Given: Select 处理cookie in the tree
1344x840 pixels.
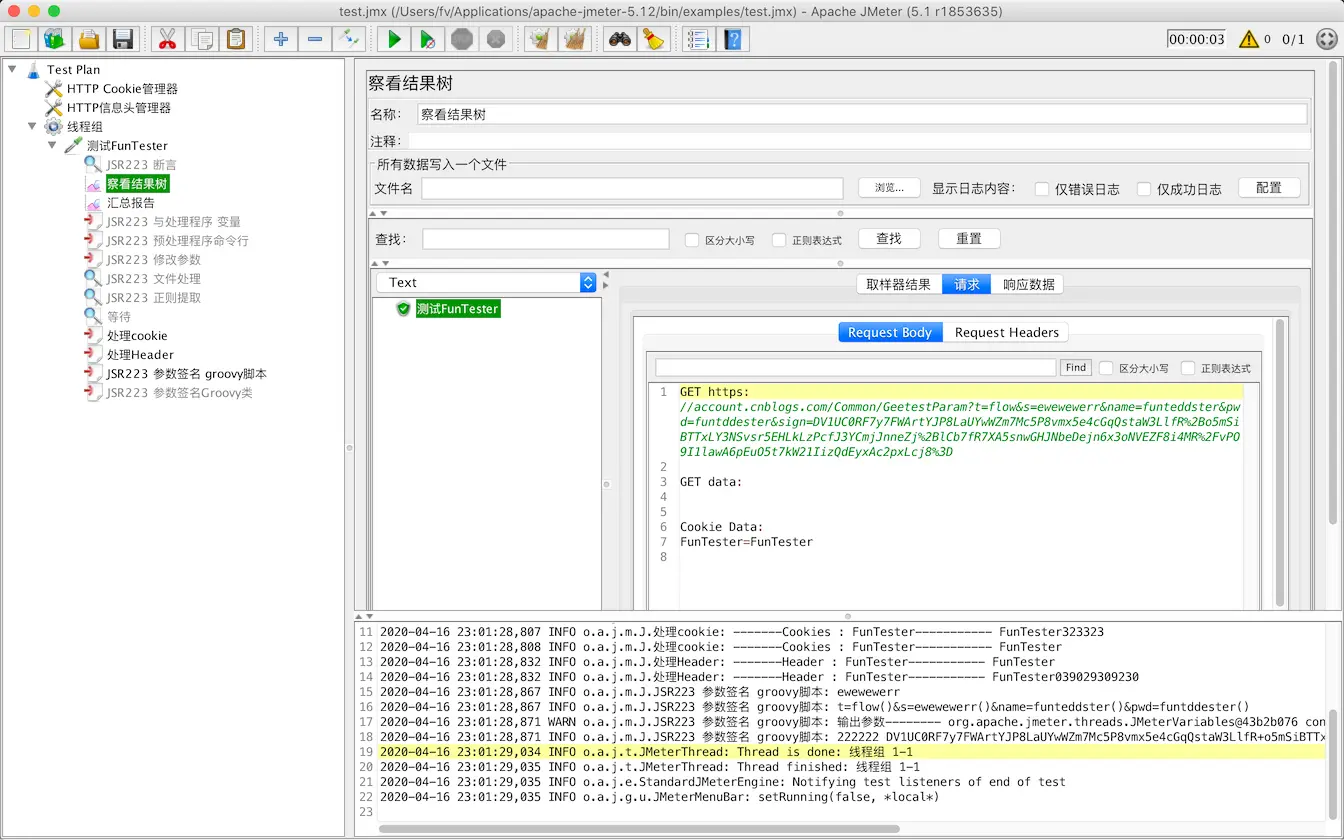Looking at the screenshot, I should (137, 336).
